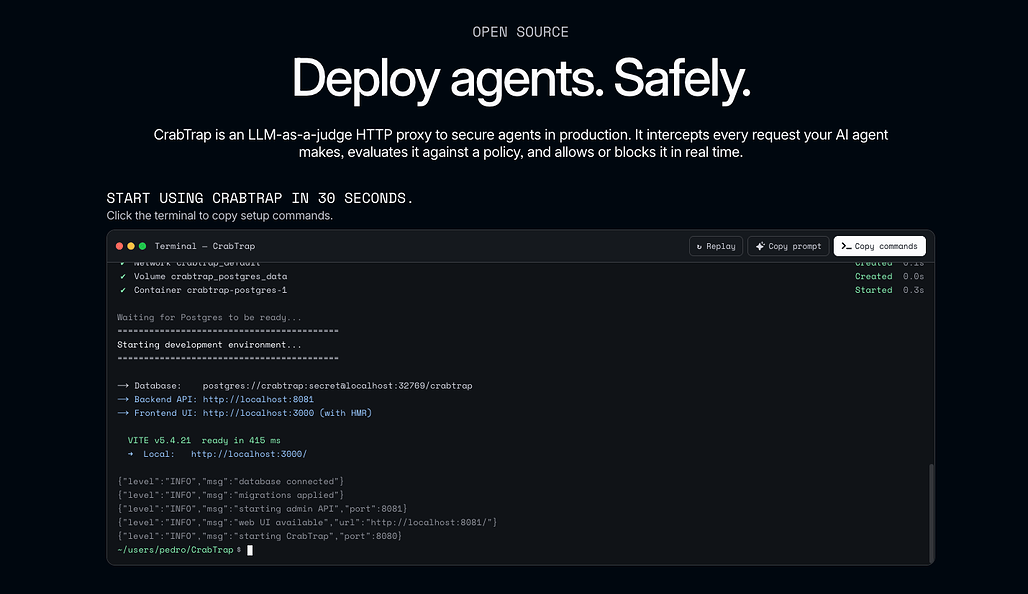The image size is (1028, 594).
Task: Click the CrabTrap description paragraph
Action: coord(521,144)
